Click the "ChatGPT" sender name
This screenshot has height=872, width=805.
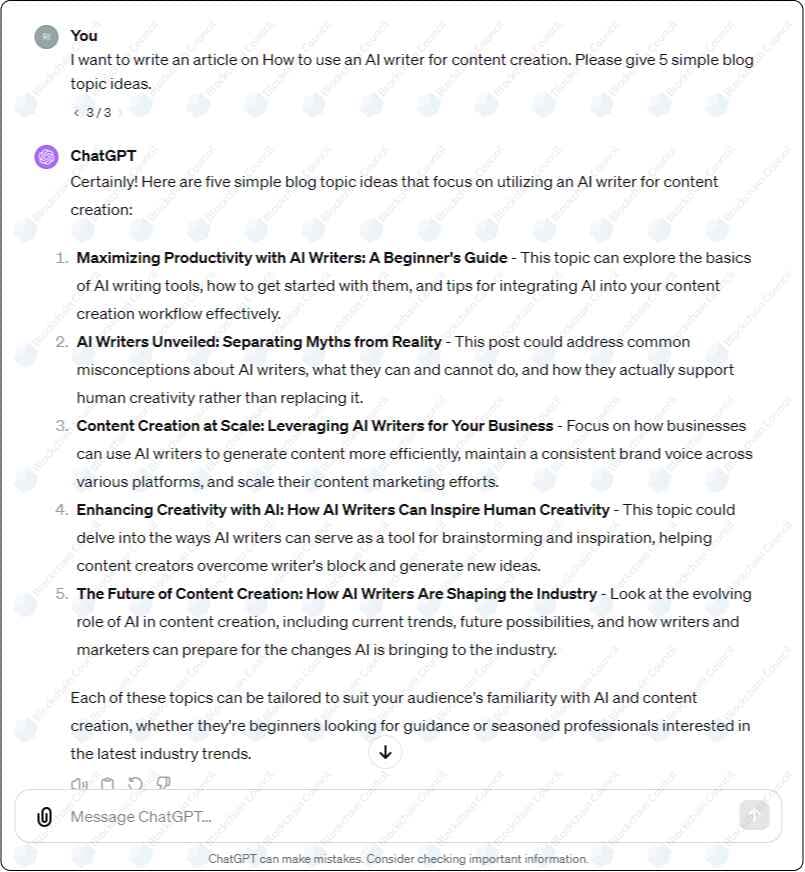point(103,155)
